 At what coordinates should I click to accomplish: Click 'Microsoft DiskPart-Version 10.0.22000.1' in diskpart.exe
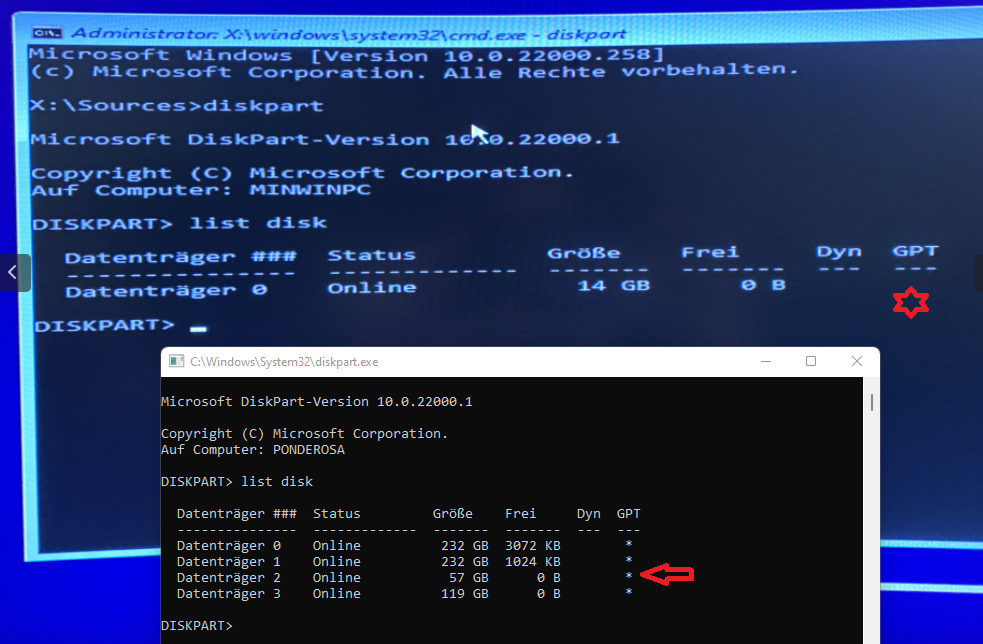[317, 401]
